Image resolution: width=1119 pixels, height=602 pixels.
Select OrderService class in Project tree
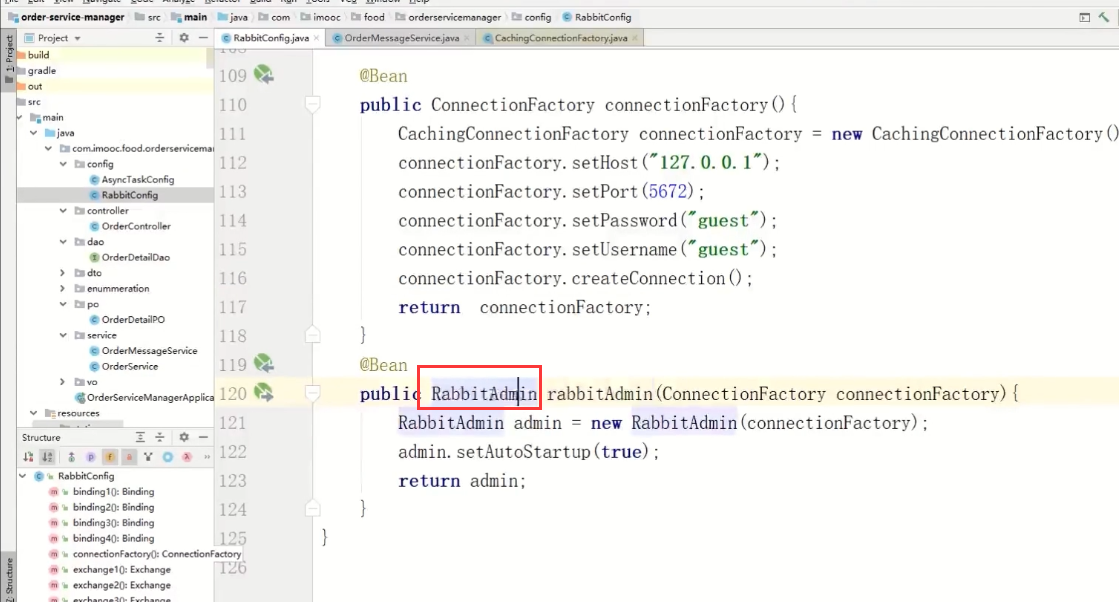[x=123, y=367]
